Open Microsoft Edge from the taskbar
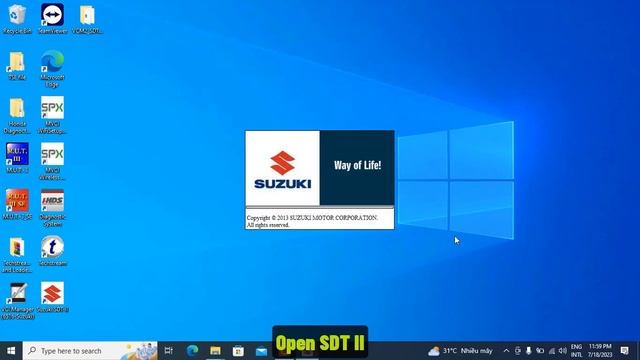The height and width of the screenshot is (360, 640). pyautogui.click(x=192, y=351)
